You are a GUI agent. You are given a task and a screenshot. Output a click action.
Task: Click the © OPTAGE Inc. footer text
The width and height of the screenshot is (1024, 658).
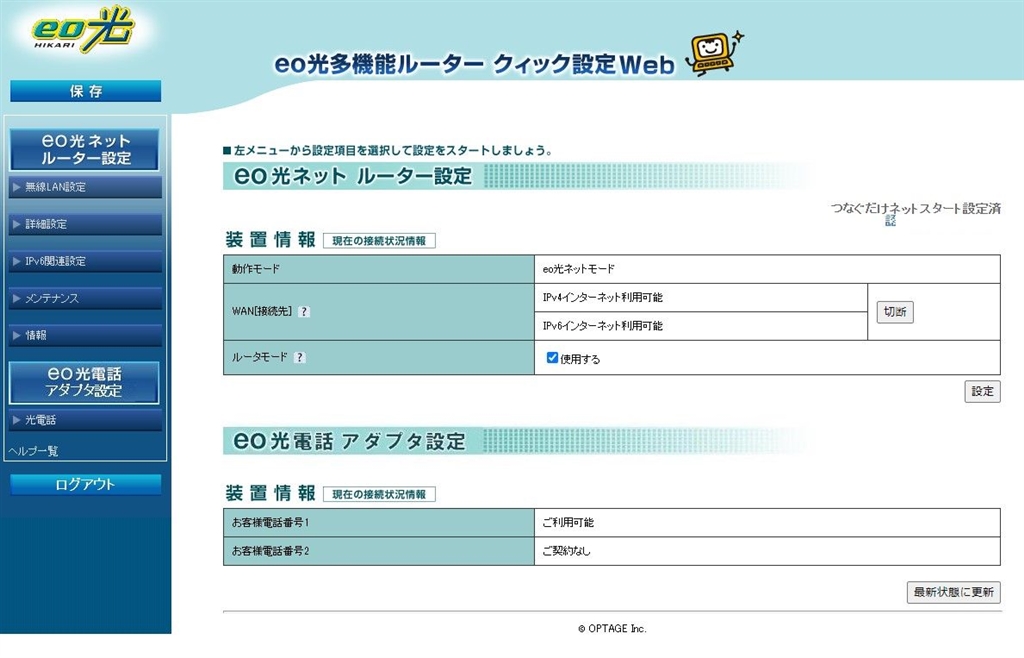613,629
